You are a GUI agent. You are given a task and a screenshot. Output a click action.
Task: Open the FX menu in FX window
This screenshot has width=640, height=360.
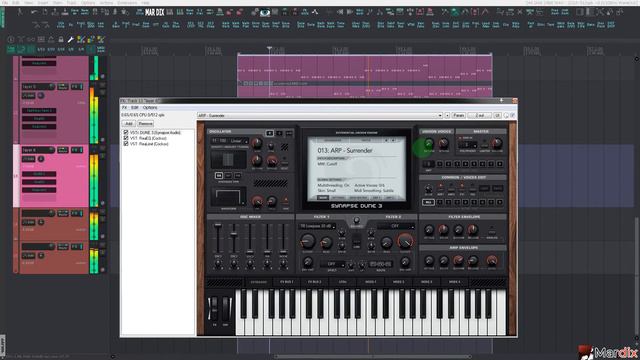(124, 107)
